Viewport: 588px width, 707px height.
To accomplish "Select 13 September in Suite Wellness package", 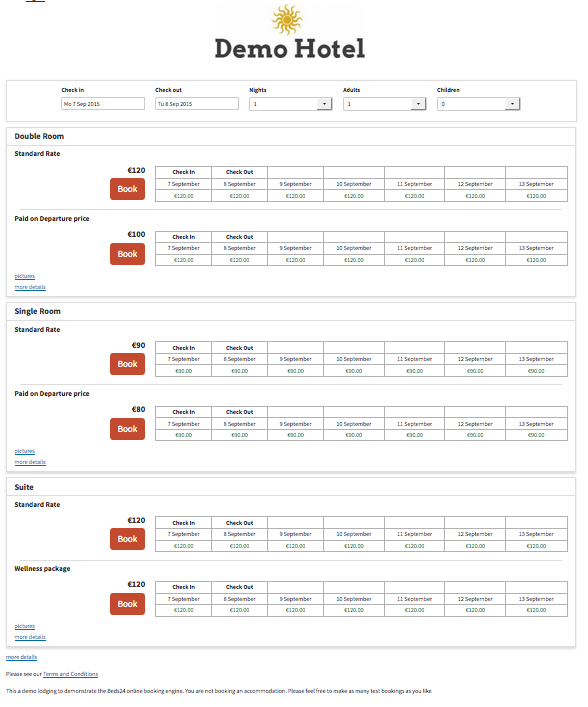I will [x=536, y=599].
